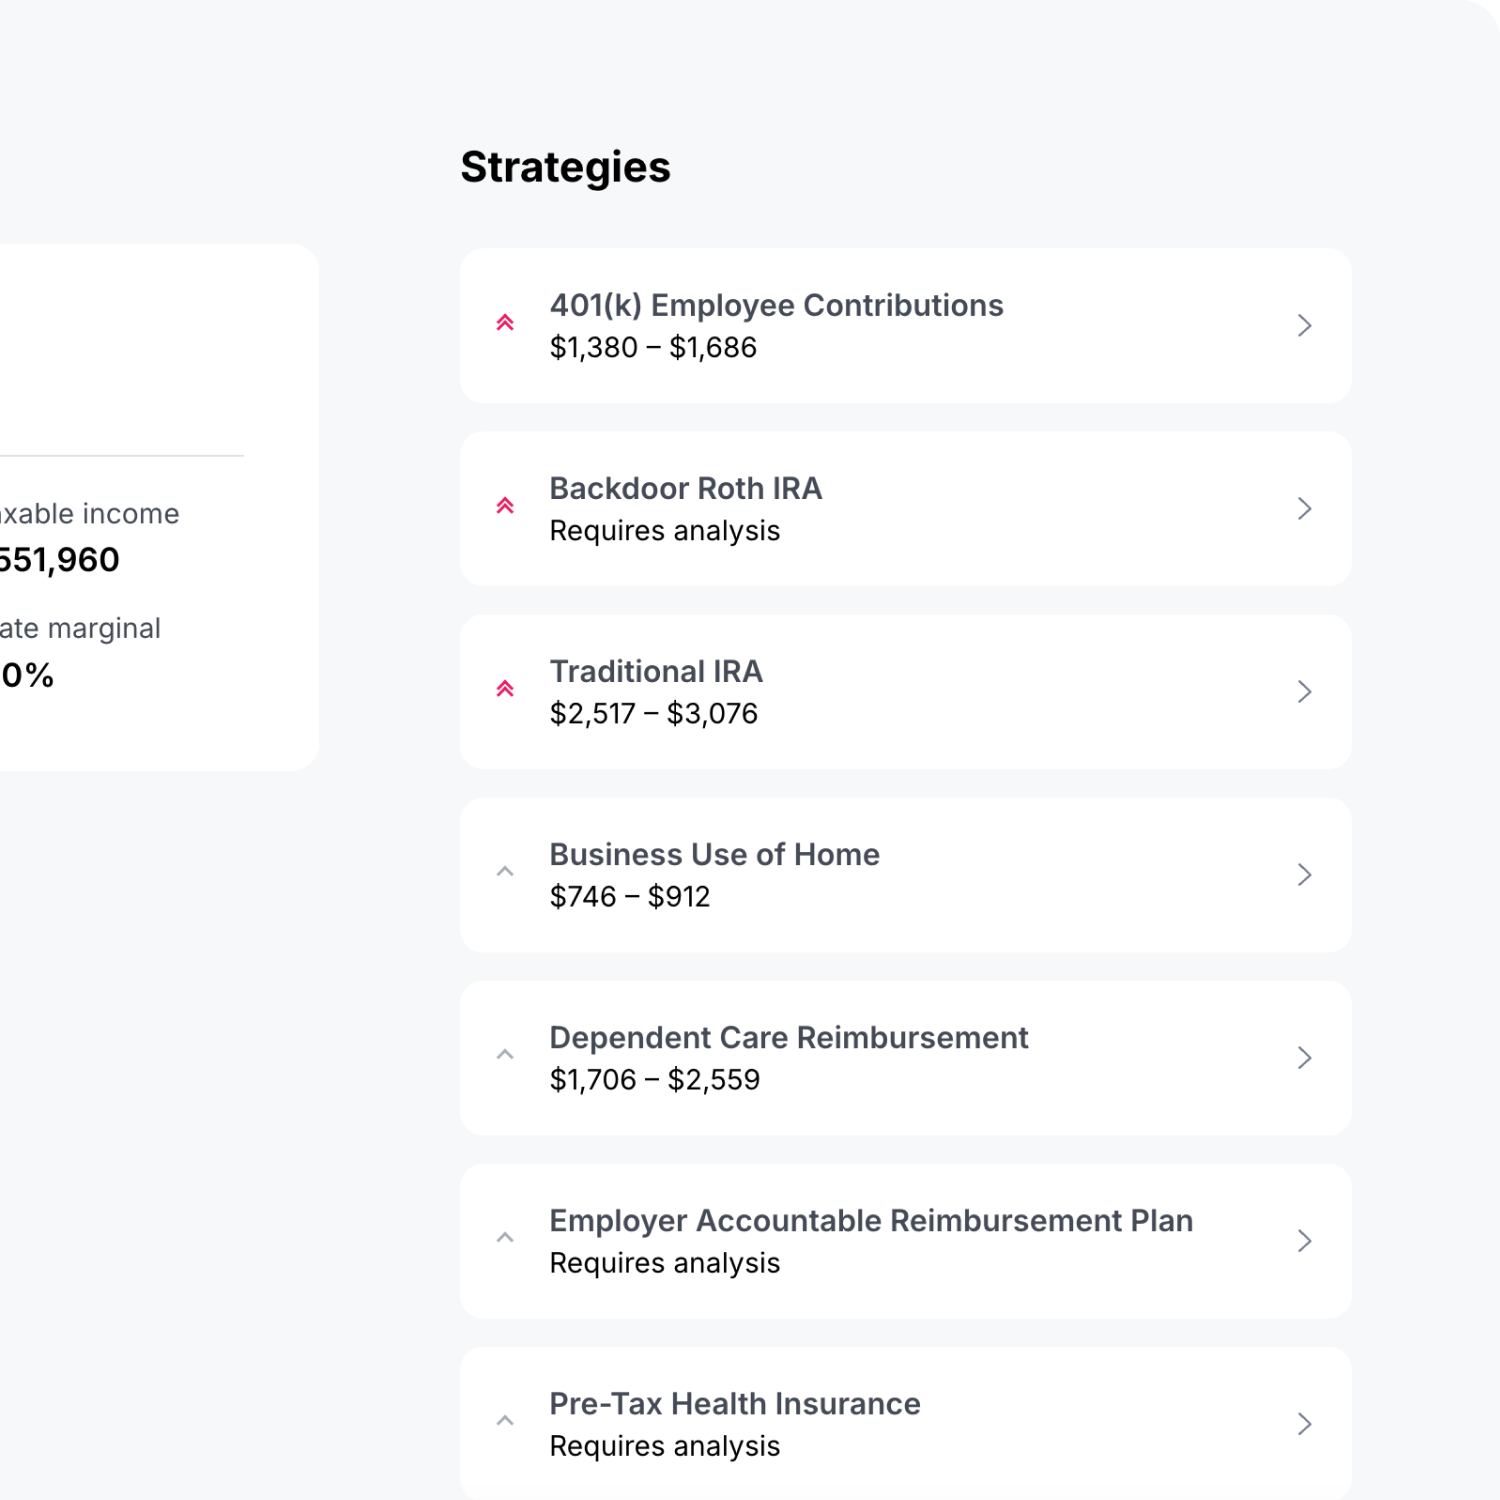Expand 401(k) Employee Contributions using the right chevron
The height and width of the screenshot is (1500, 1500).
[1304, 326]
